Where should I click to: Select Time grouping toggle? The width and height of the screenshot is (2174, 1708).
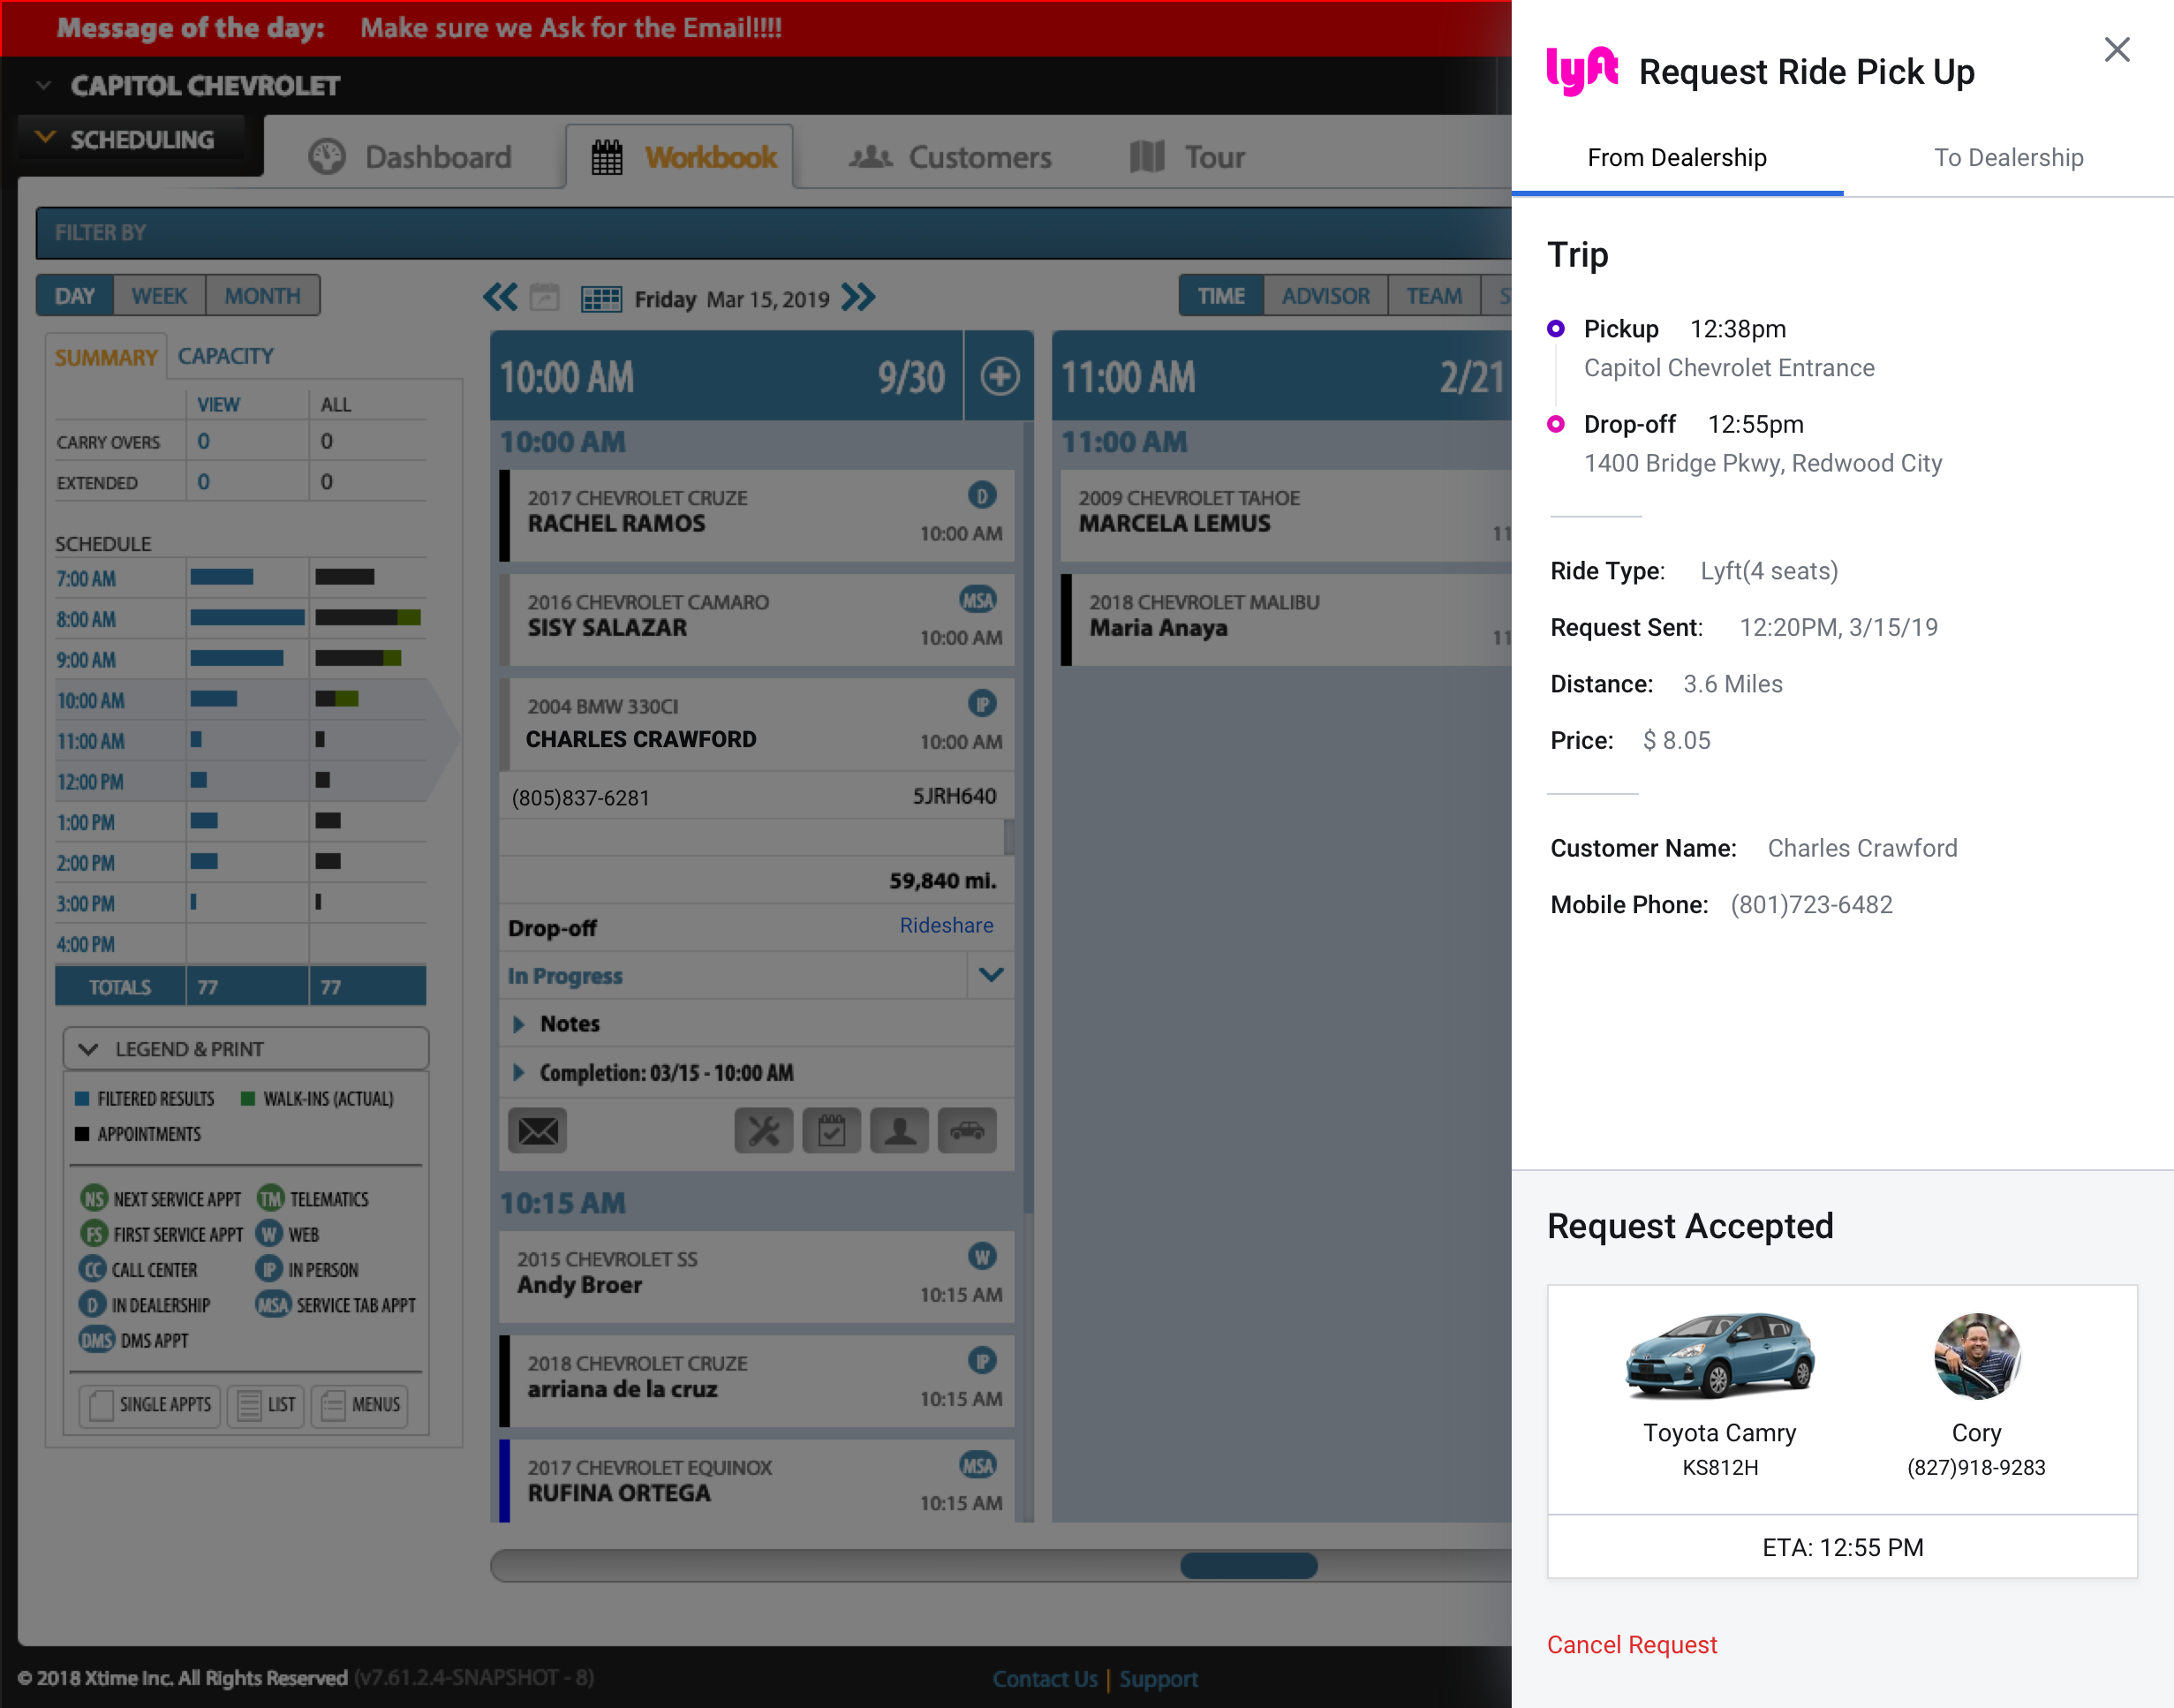(1221, 296)
